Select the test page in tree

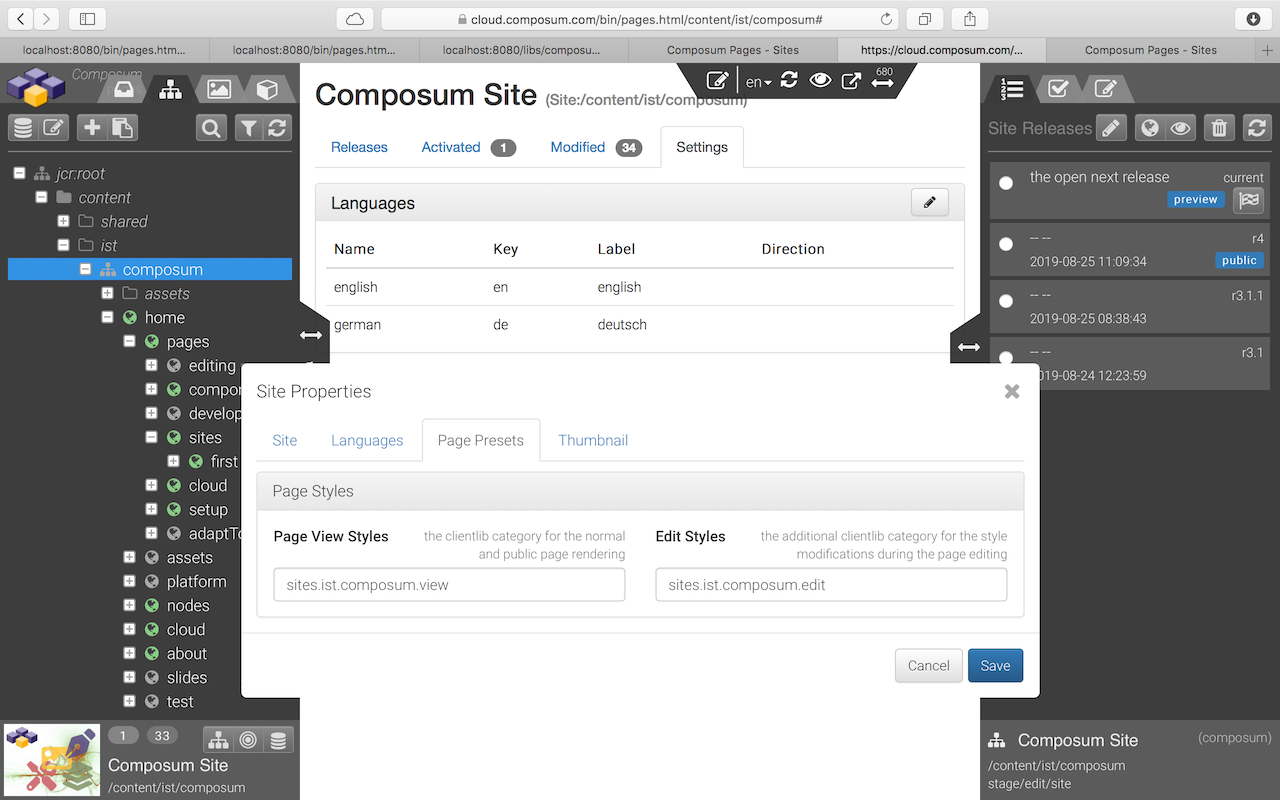pos(180,701)
